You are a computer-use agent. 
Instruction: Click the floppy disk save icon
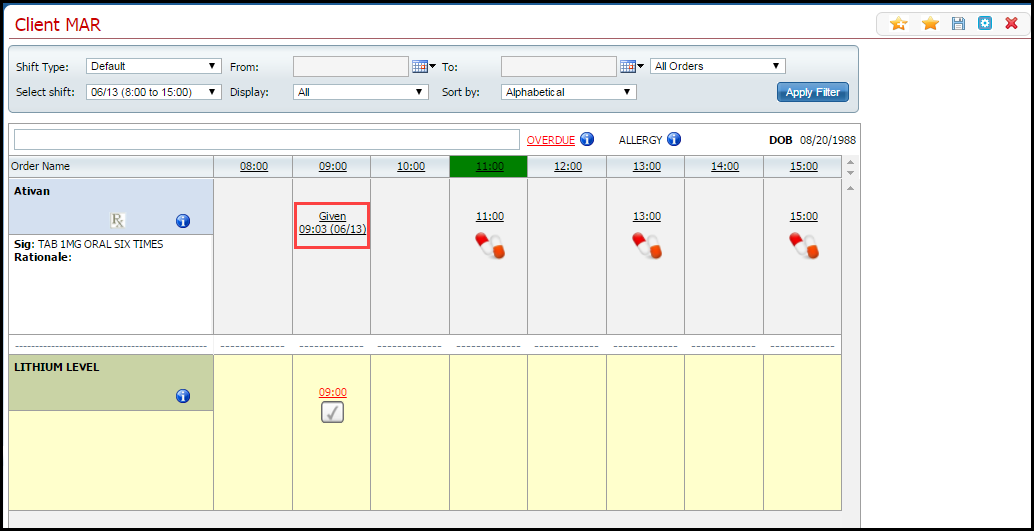[x=958, y=23]
